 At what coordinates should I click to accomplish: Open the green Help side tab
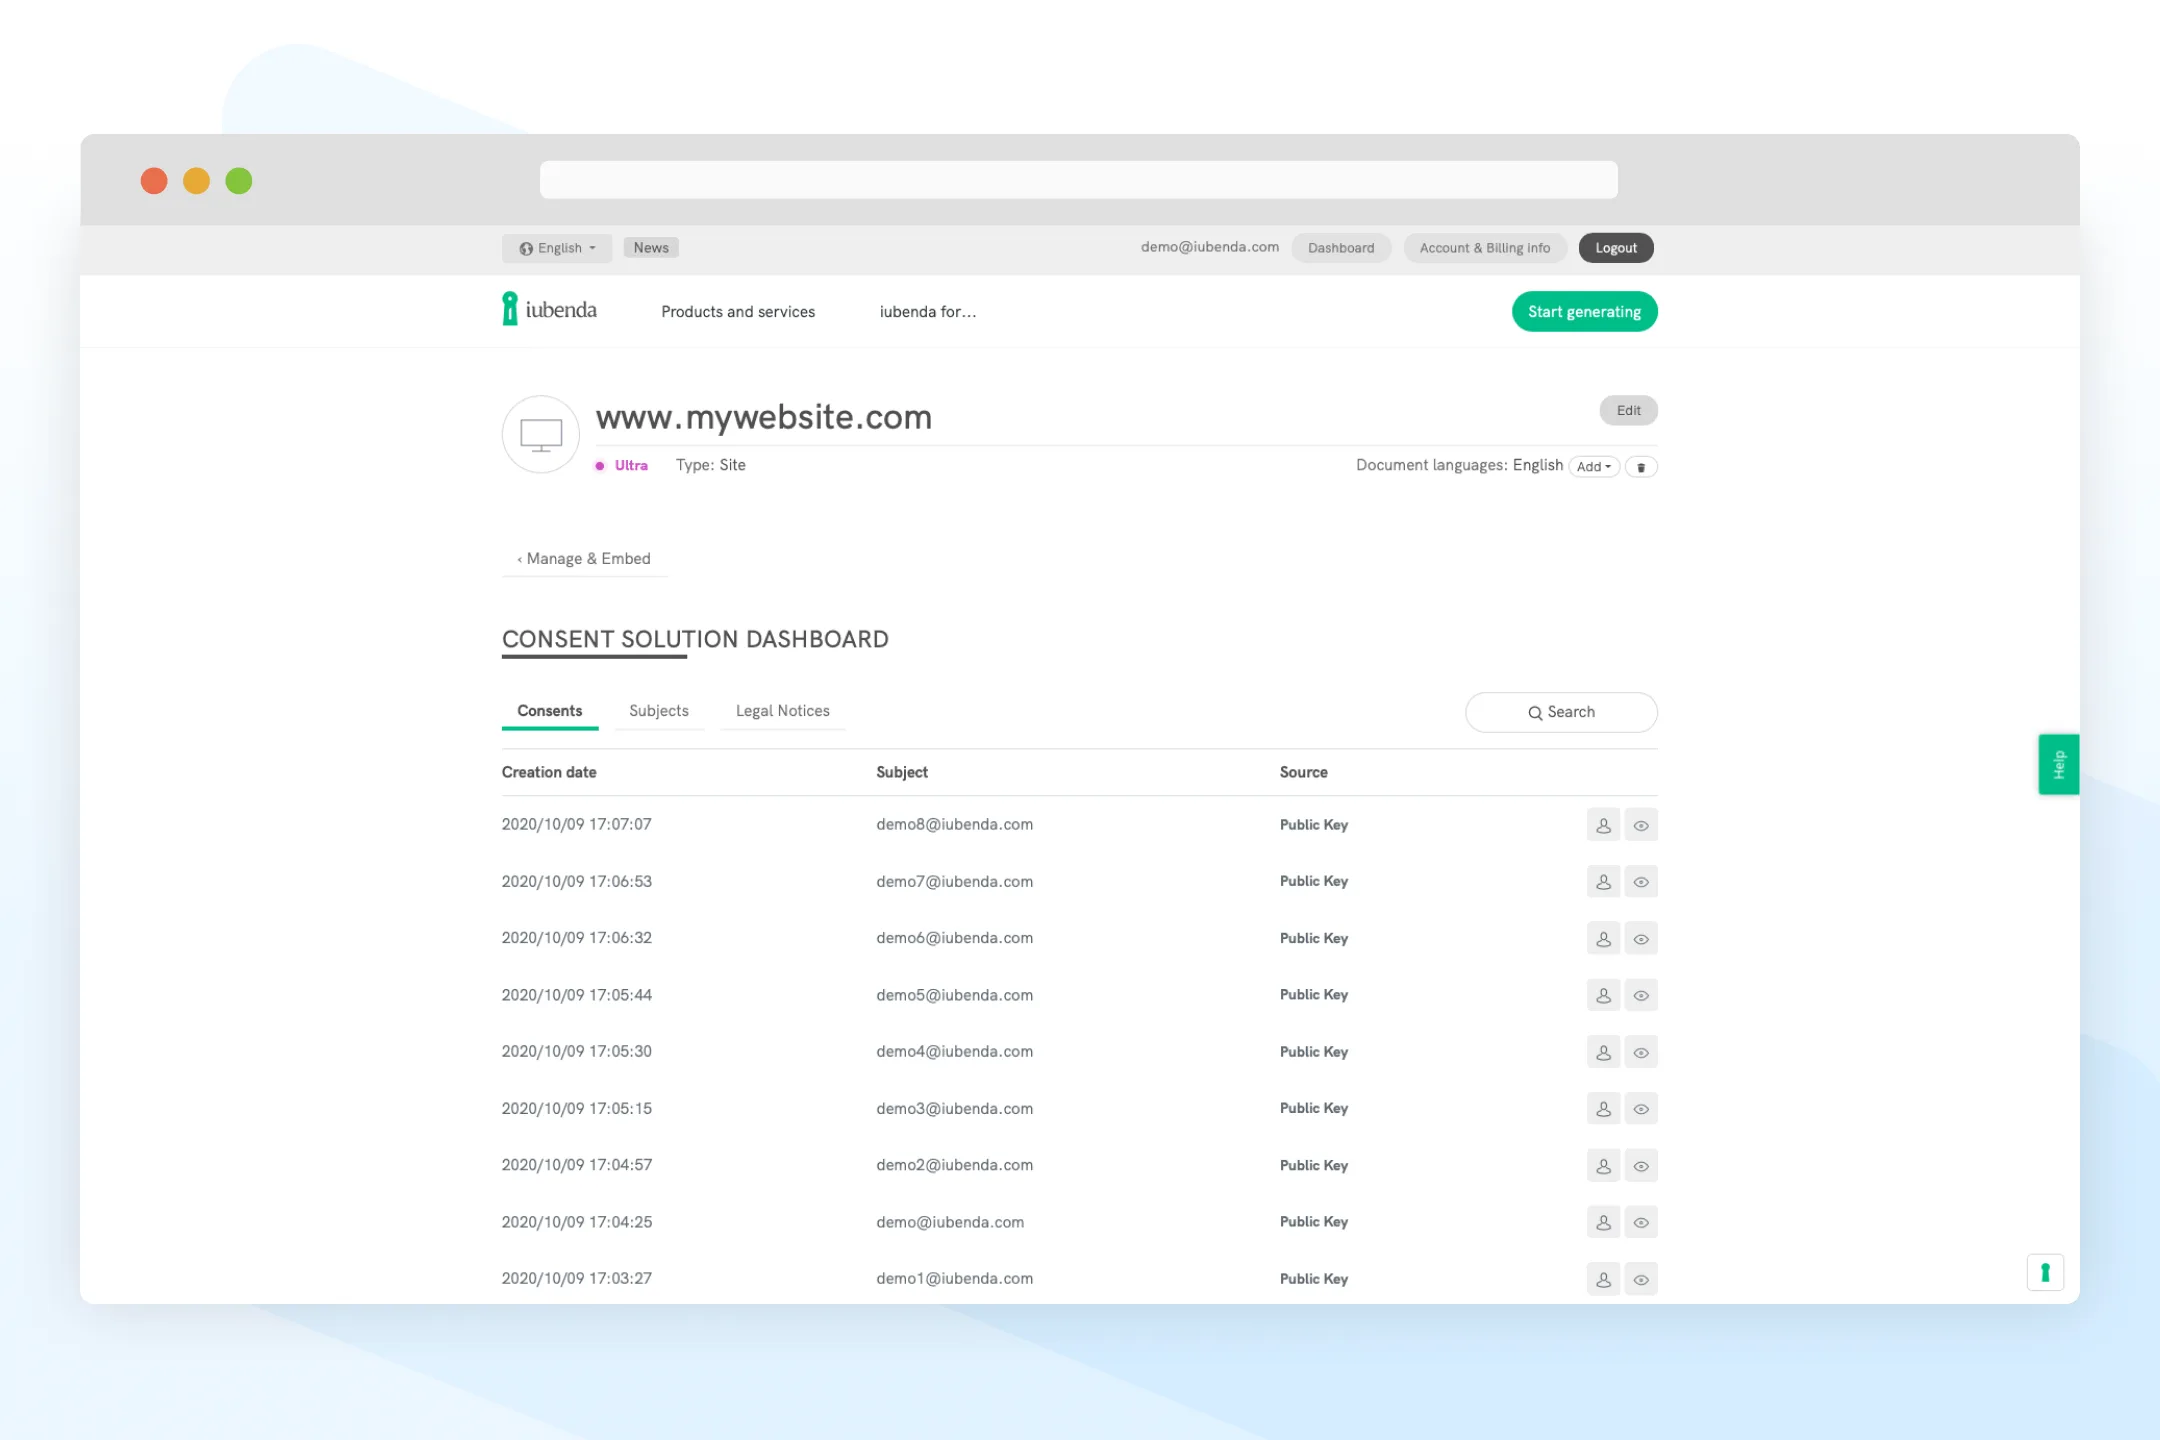click(x=2059, y=764)
